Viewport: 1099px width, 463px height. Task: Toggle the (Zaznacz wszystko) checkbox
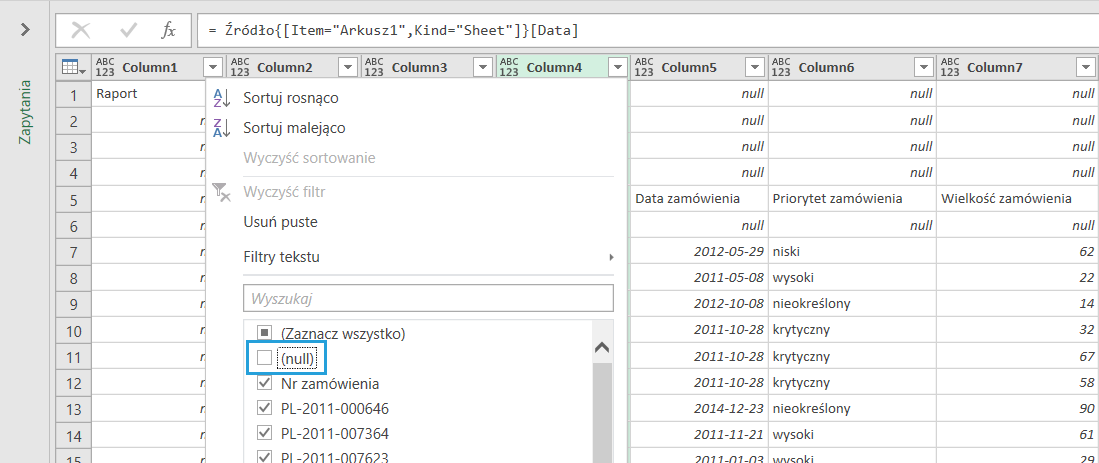pyautogui.click(x=265, y=333)
